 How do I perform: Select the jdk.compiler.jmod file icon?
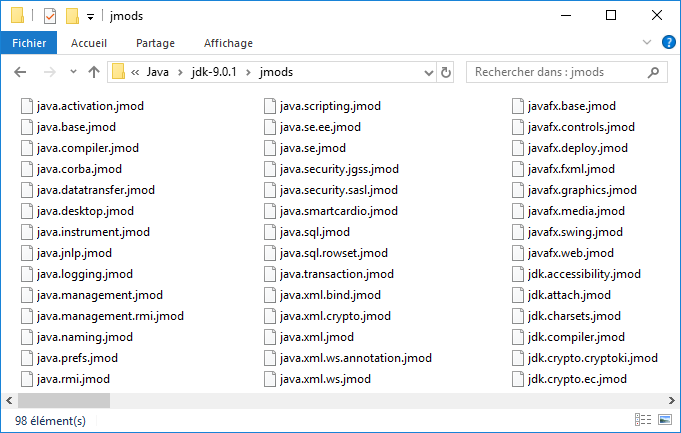(x=518, y=337)
